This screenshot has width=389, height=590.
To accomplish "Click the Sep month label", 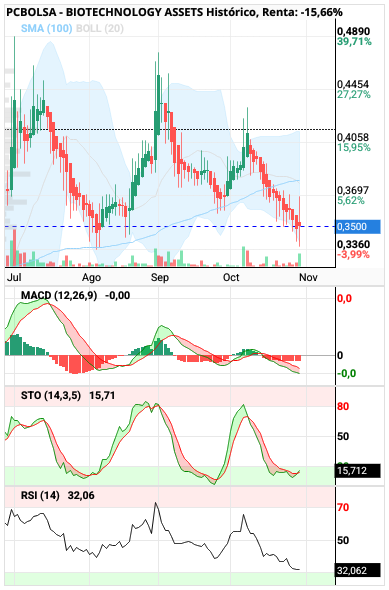I will pyautogui.click(x=160, y=278).
